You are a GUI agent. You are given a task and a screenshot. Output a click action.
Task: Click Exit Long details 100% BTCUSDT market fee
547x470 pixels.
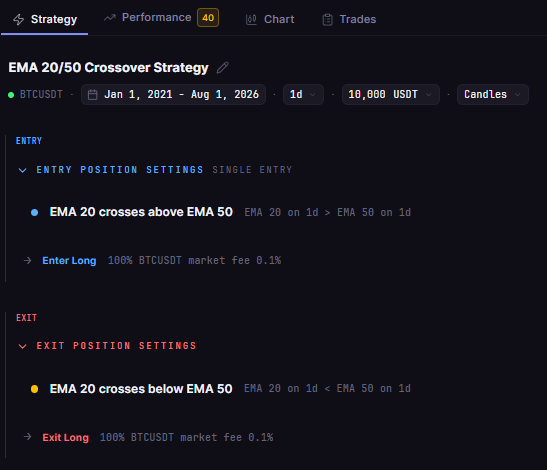coord(186,437)
